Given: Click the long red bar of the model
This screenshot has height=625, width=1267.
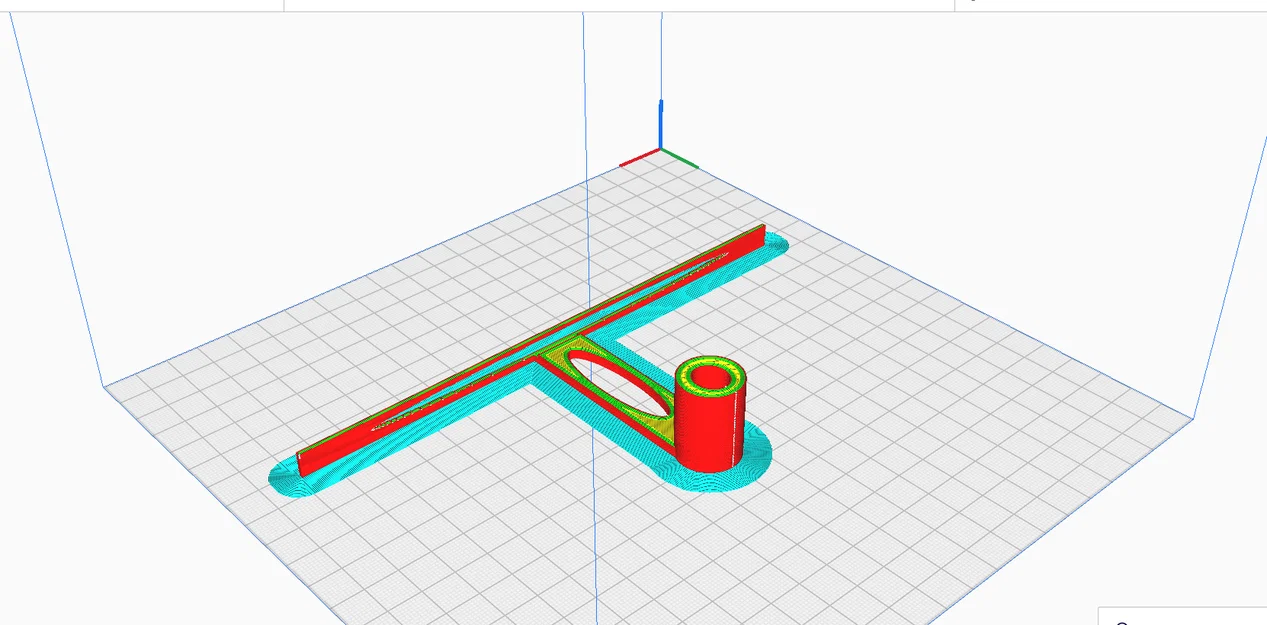Looking at the screenshot, I should click(530, 351).
